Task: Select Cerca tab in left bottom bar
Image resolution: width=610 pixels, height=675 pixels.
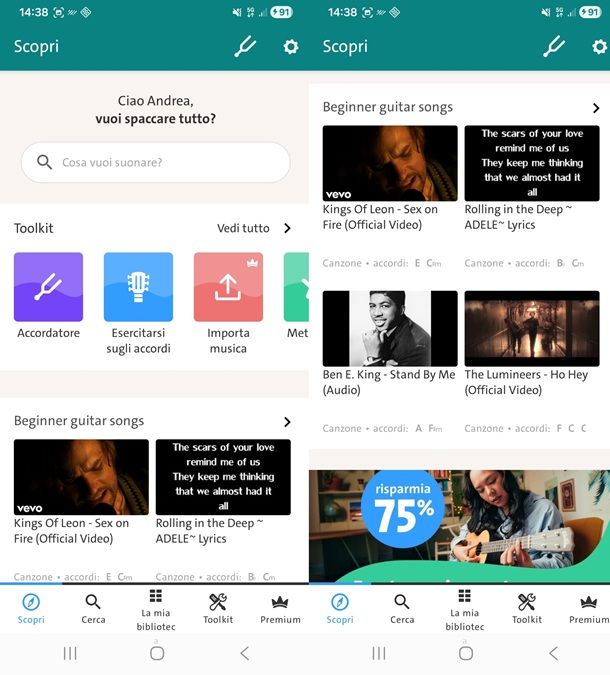Action: pyautogui.click(x=93, y=609)
